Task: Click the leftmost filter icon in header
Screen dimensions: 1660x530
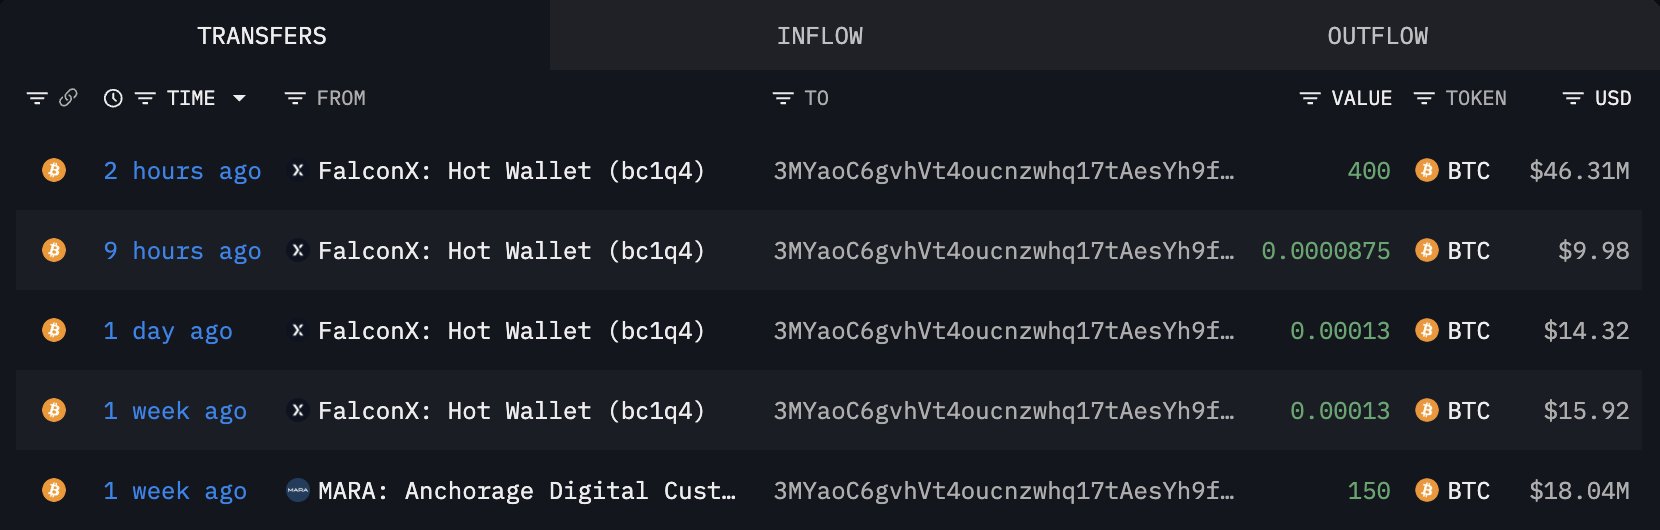Action: coord(37,98)
